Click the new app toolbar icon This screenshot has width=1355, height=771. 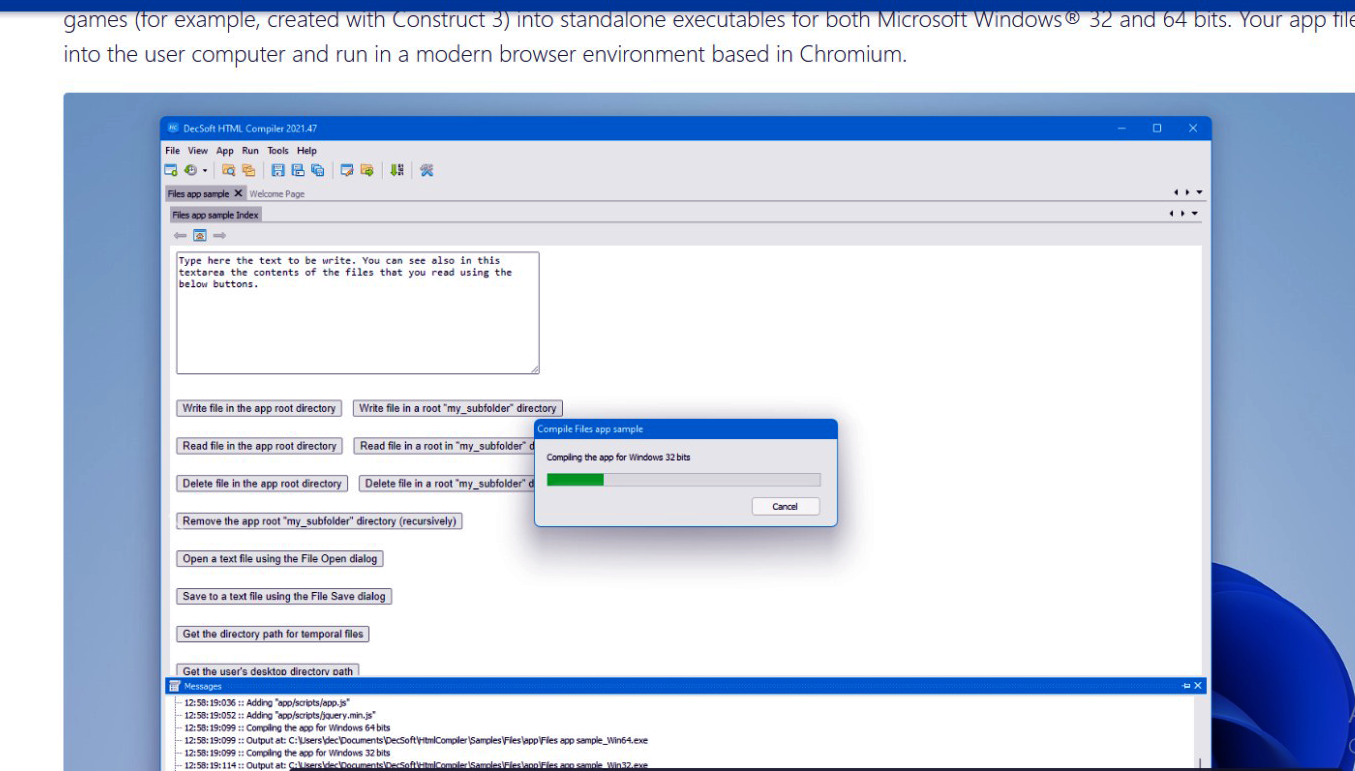[171, 170]
